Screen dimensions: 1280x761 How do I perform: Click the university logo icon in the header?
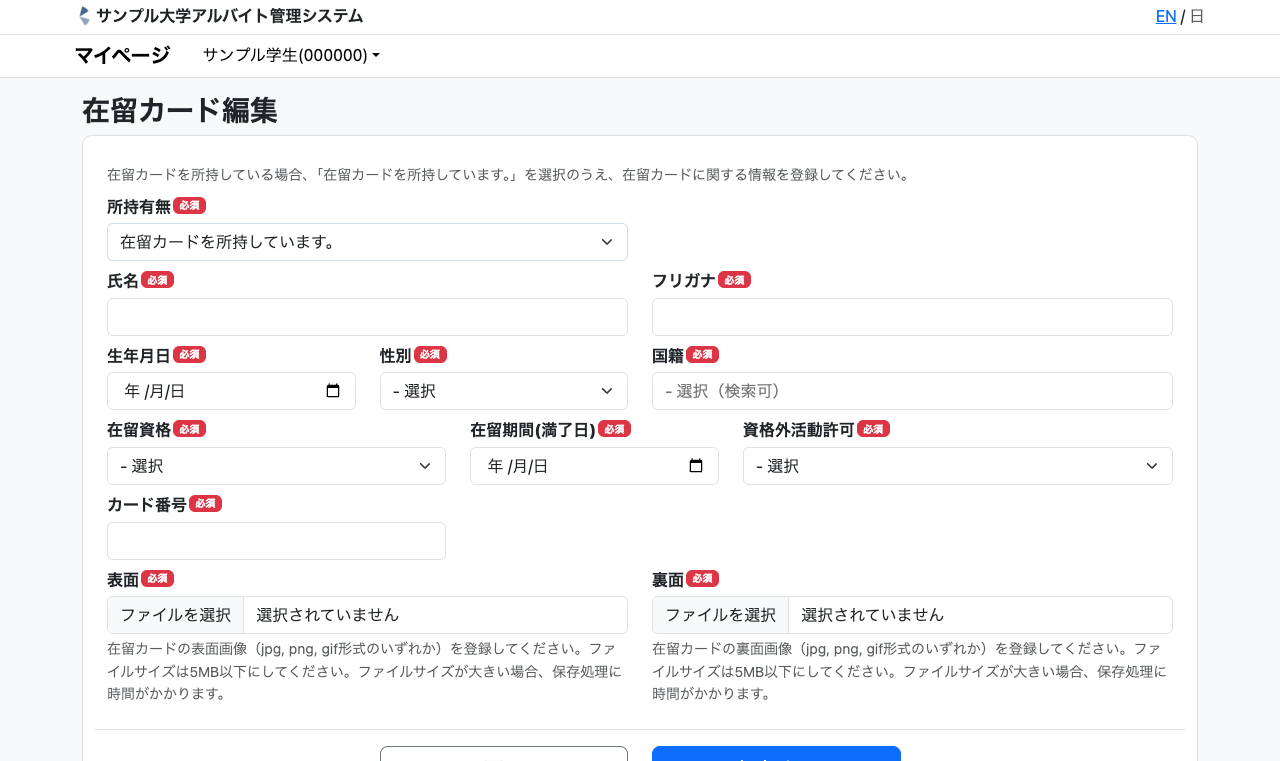point(84,16)
